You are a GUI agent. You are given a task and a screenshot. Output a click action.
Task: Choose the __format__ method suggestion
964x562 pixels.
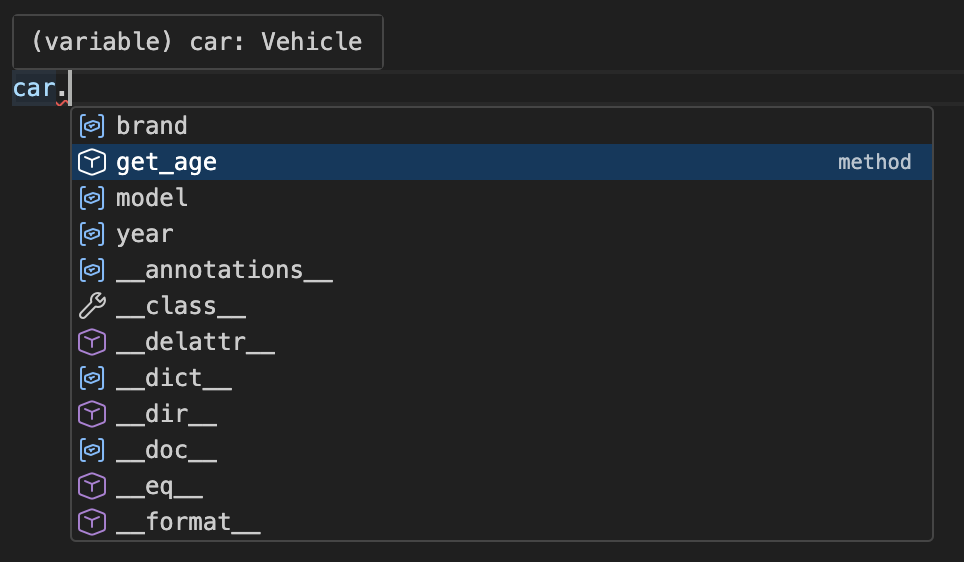point(188,522)
